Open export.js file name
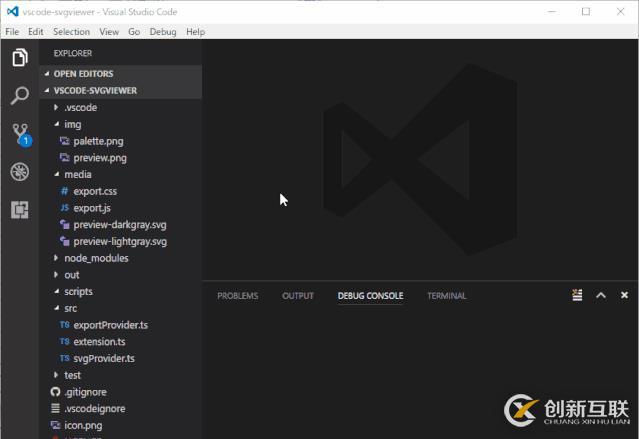The height and width of the screenshot is (439, 639). pos(92,208)
